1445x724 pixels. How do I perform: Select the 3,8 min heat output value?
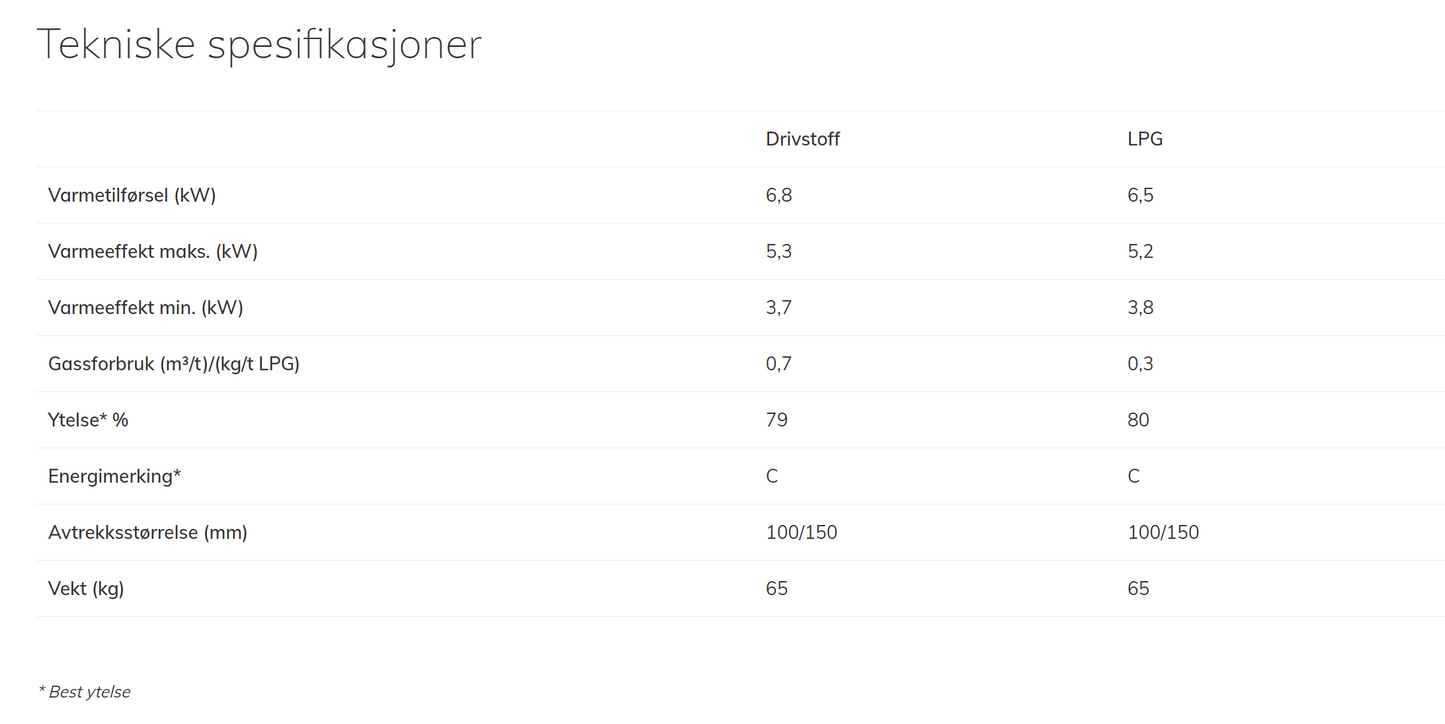(1140, 307)
